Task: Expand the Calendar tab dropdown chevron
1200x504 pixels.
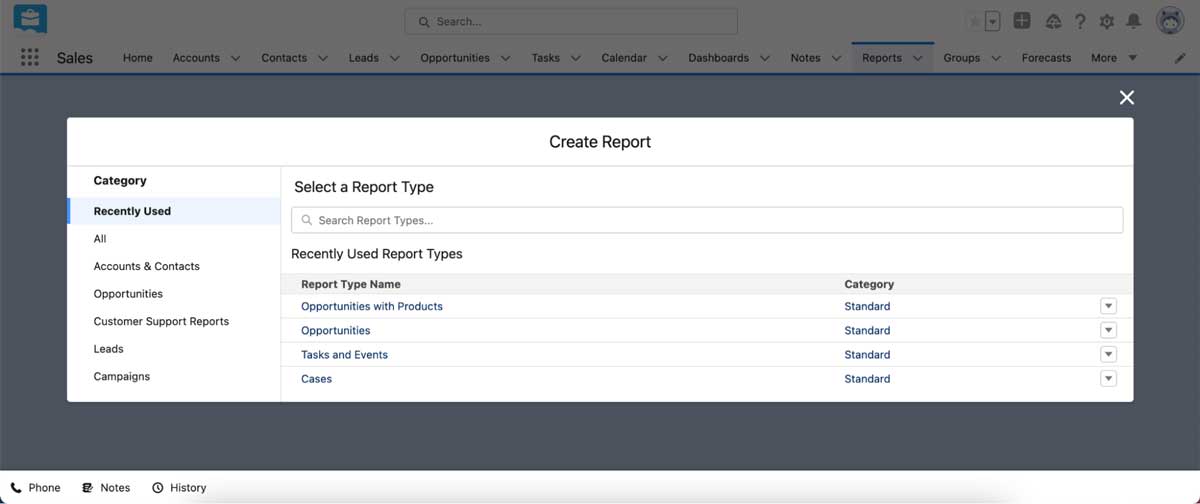Action: point(663,58)
